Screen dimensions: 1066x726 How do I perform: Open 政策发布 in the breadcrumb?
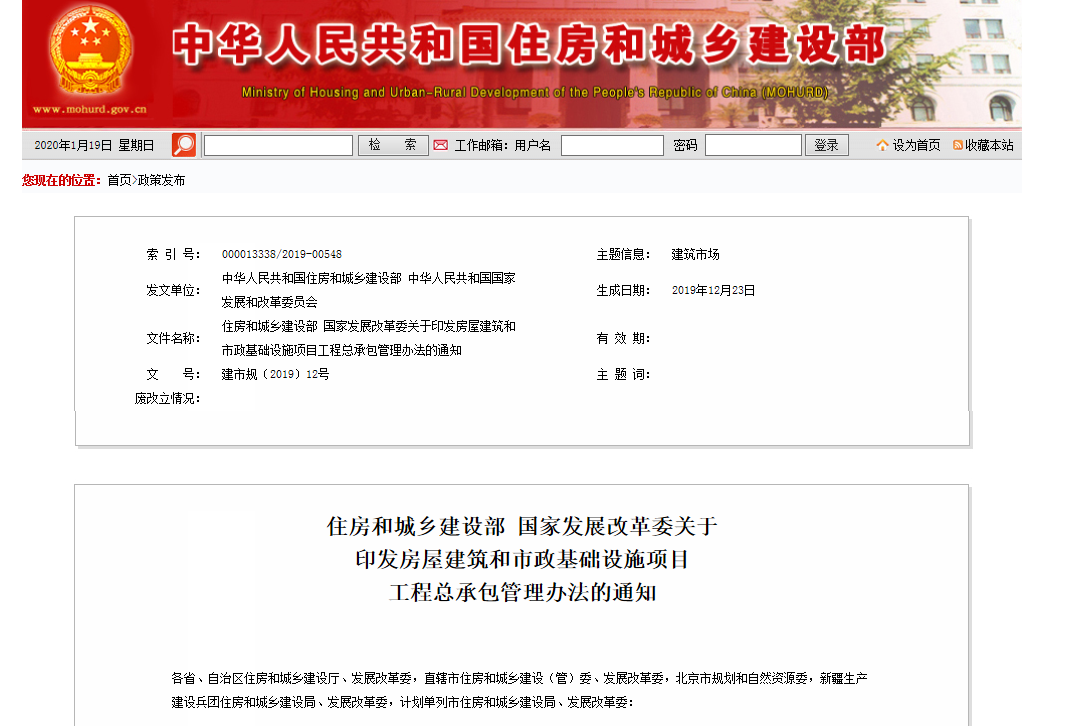(161, 181)
